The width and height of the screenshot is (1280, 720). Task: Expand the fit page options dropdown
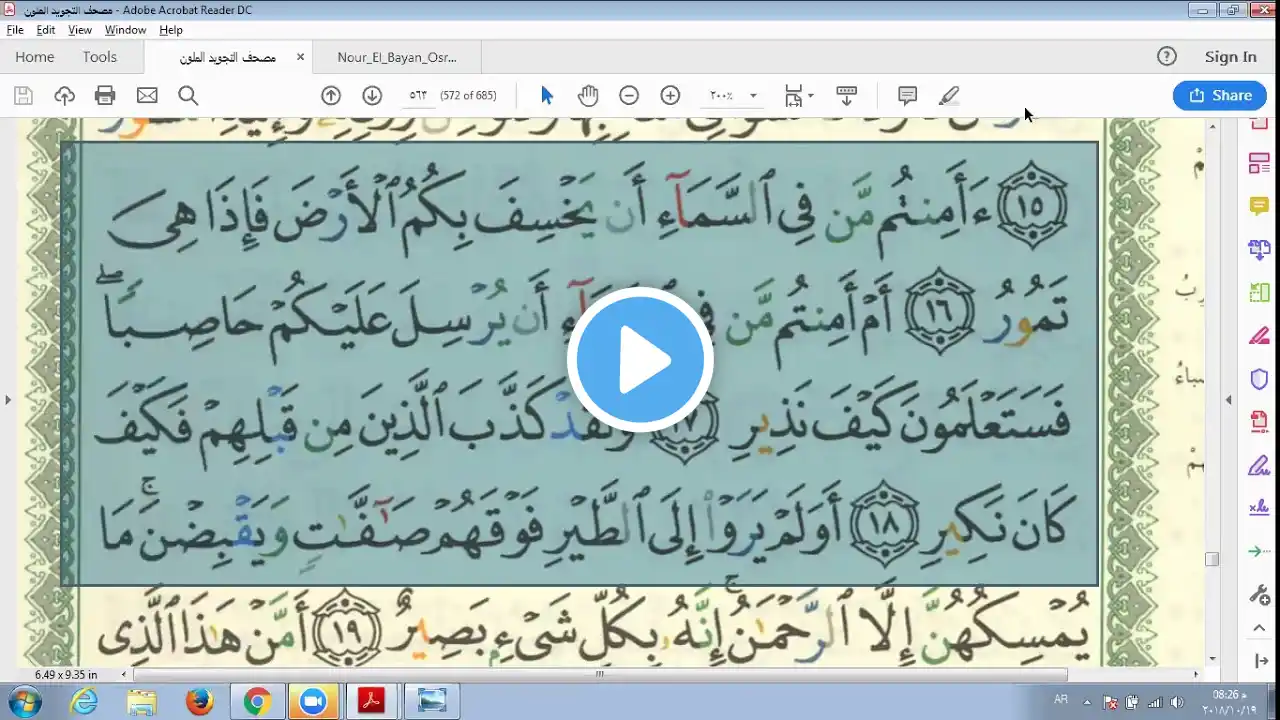(810, 96)
